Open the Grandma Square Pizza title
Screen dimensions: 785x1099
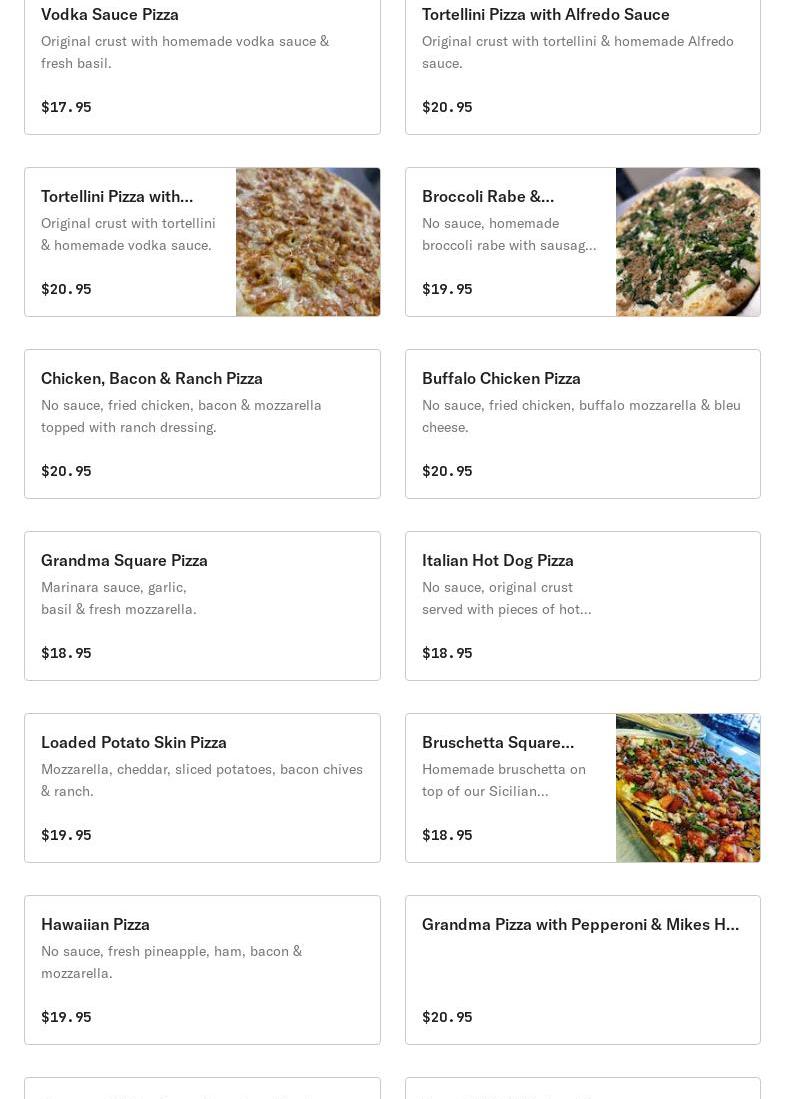(124, 560)
